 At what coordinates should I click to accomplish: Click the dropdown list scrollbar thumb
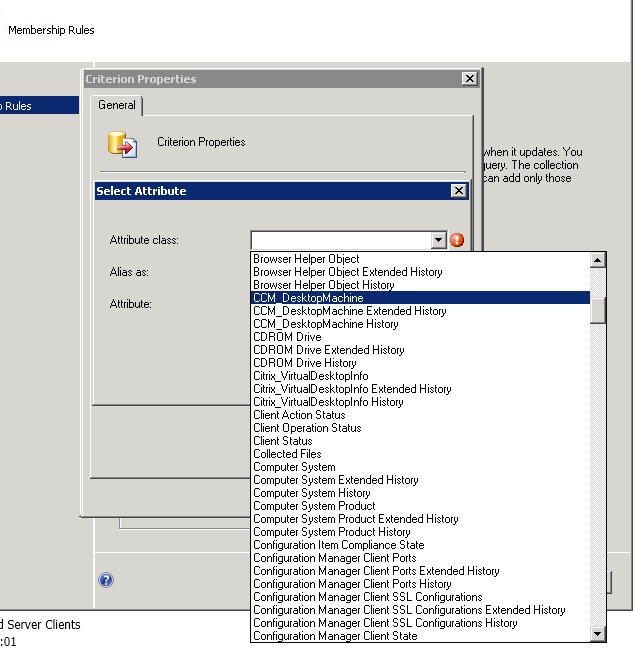pyautogui.click(x=598, y=309)
